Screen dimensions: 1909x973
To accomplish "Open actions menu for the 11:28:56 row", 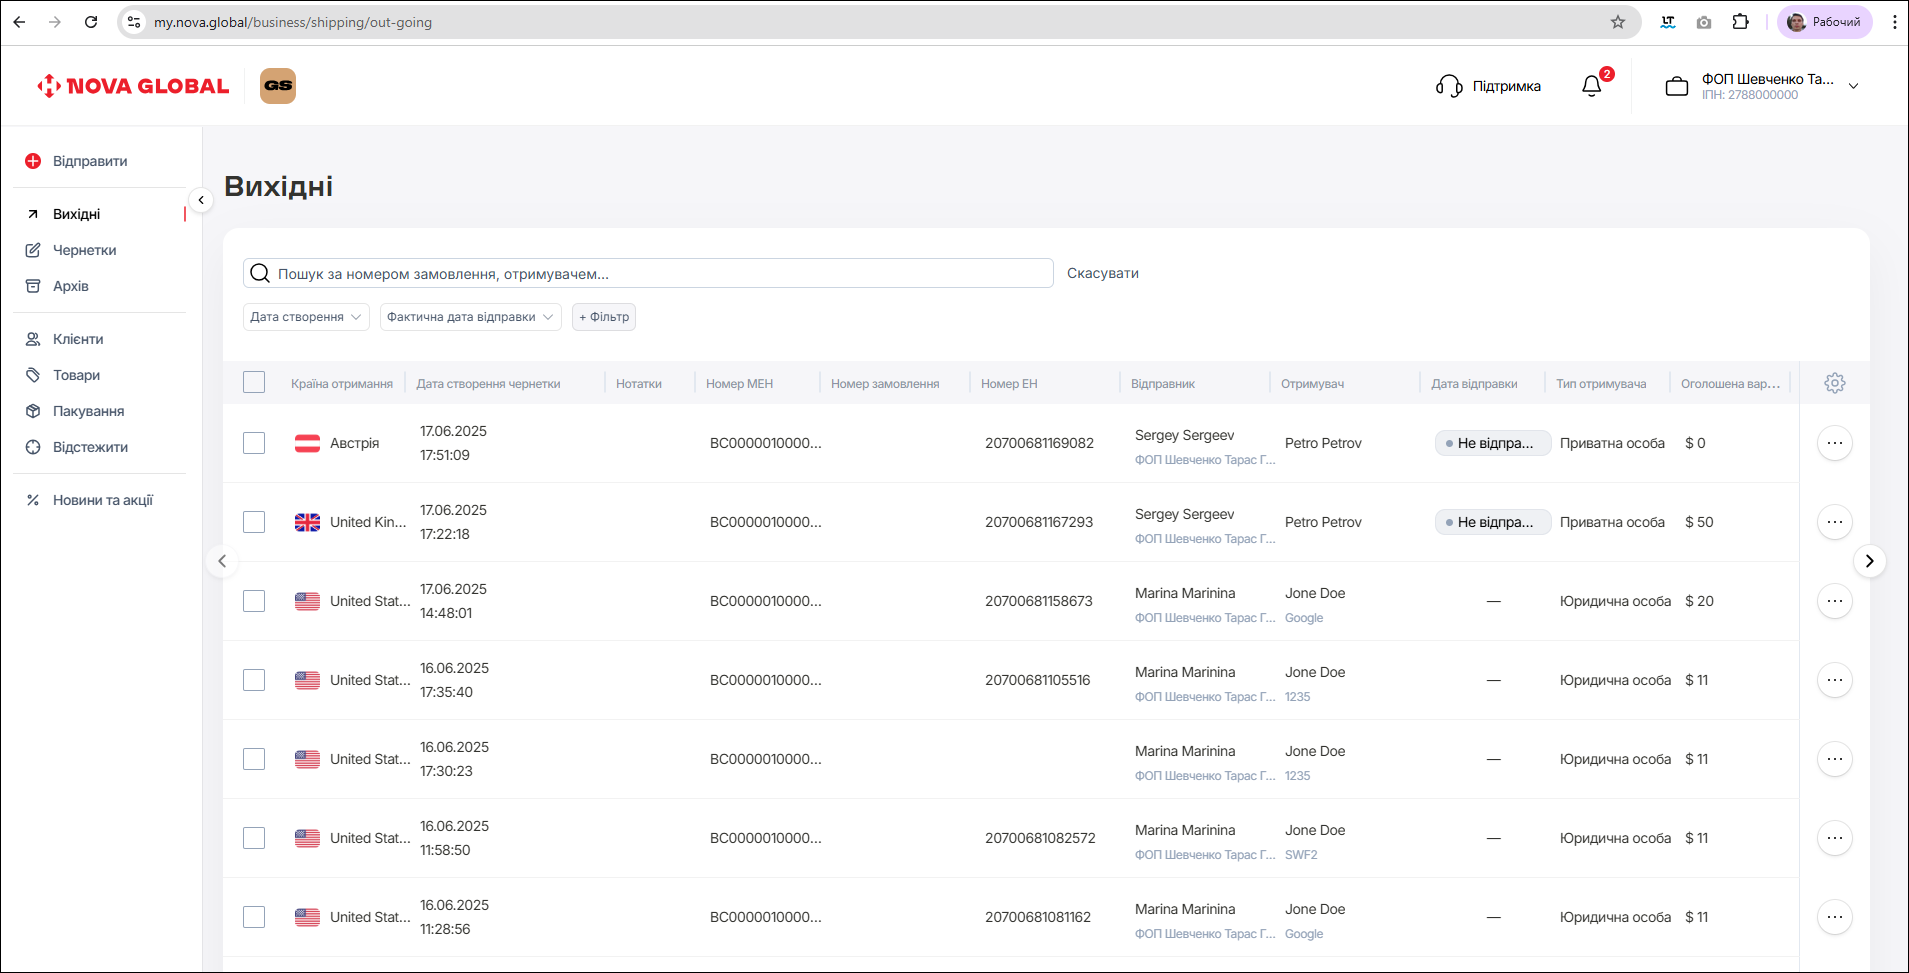I will pyautogui.click(x=1835, y=917).
